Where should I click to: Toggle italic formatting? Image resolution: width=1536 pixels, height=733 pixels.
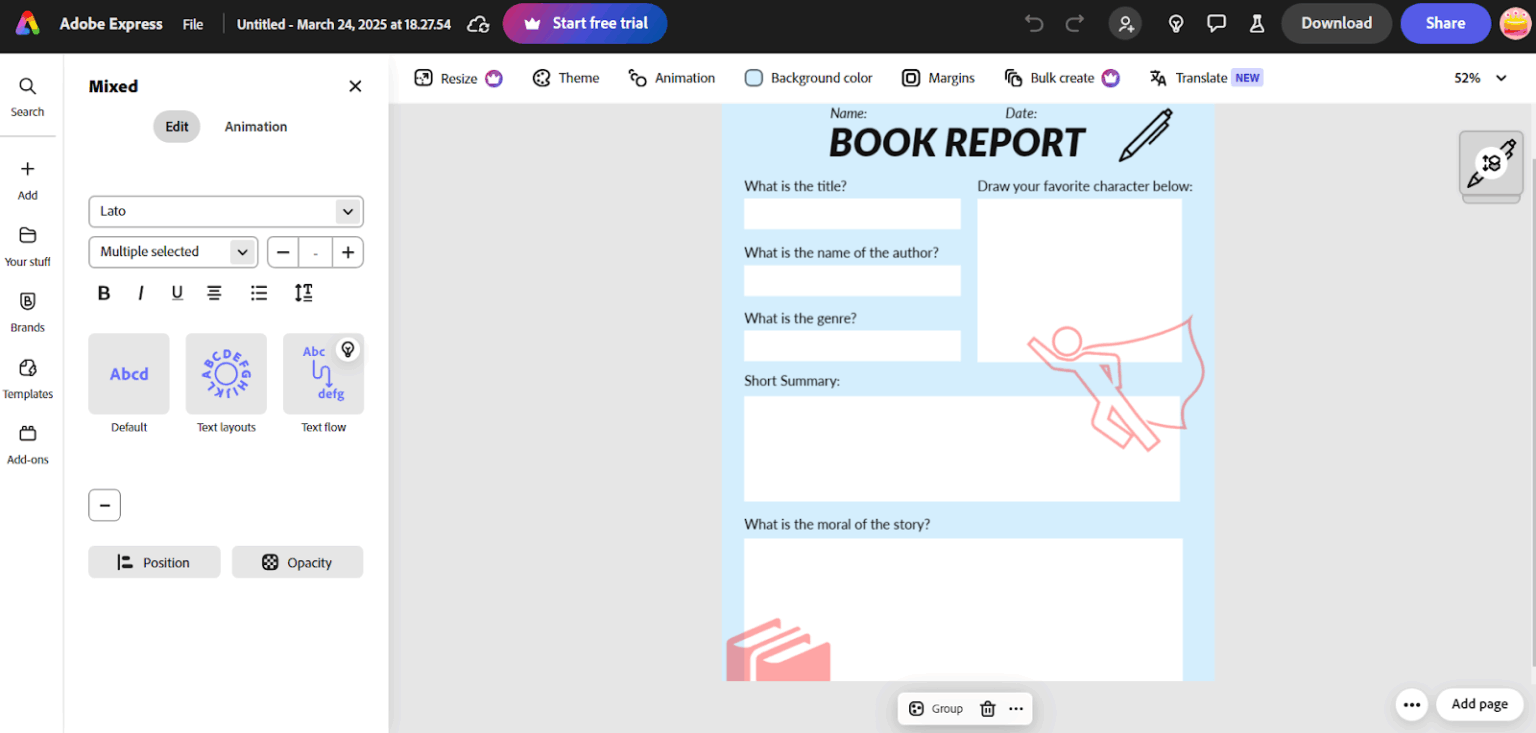140,292
